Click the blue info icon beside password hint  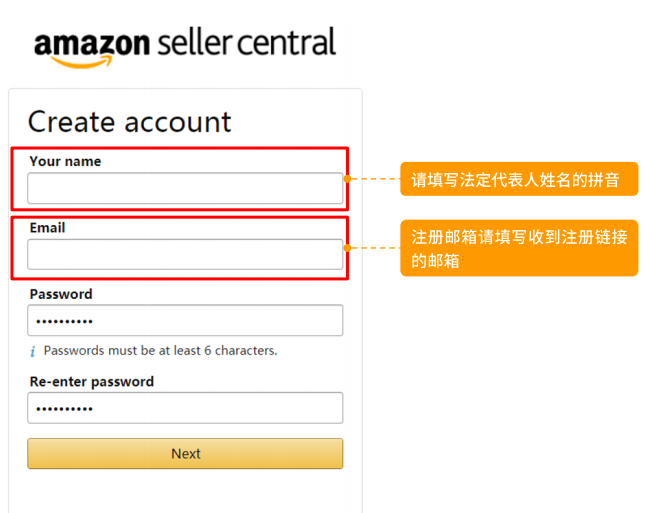tap(33, 351)
